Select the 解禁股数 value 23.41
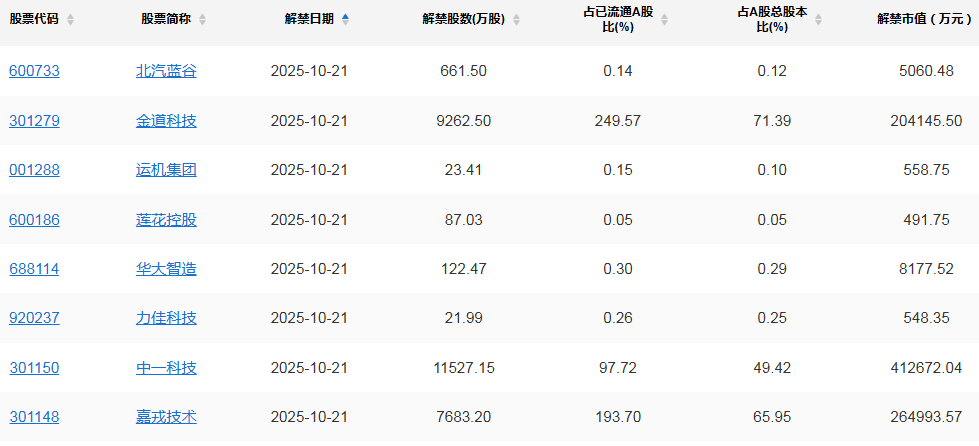Image resolution: width=979 pixels, height=446 pixels. [463, 170]
